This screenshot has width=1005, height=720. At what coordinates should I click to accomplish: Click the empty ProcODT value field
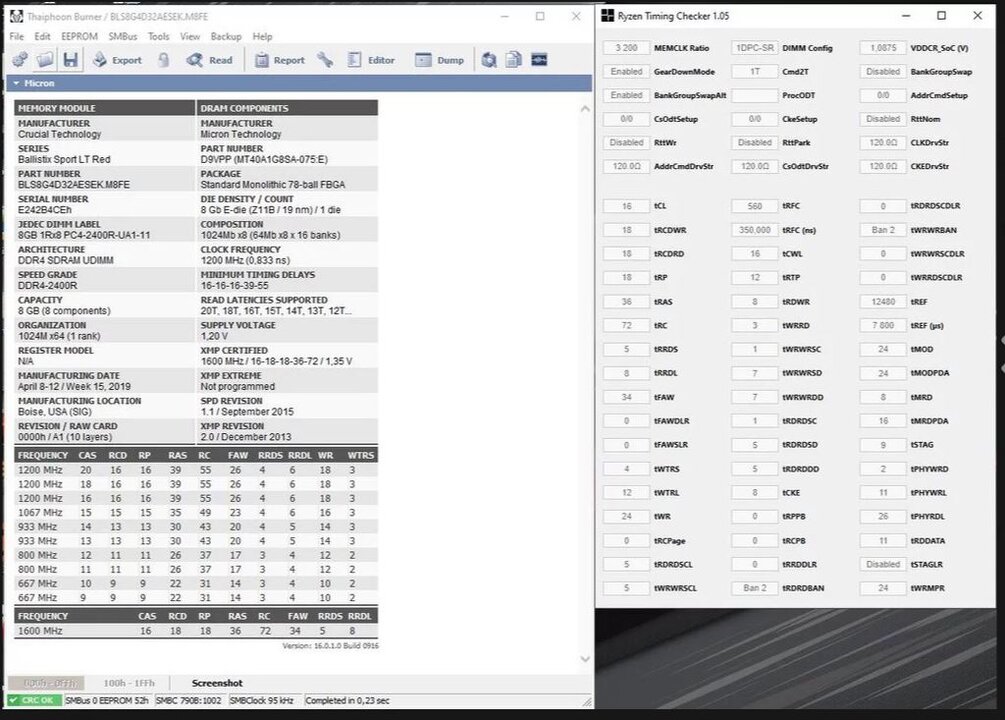[x=754, y=96]
